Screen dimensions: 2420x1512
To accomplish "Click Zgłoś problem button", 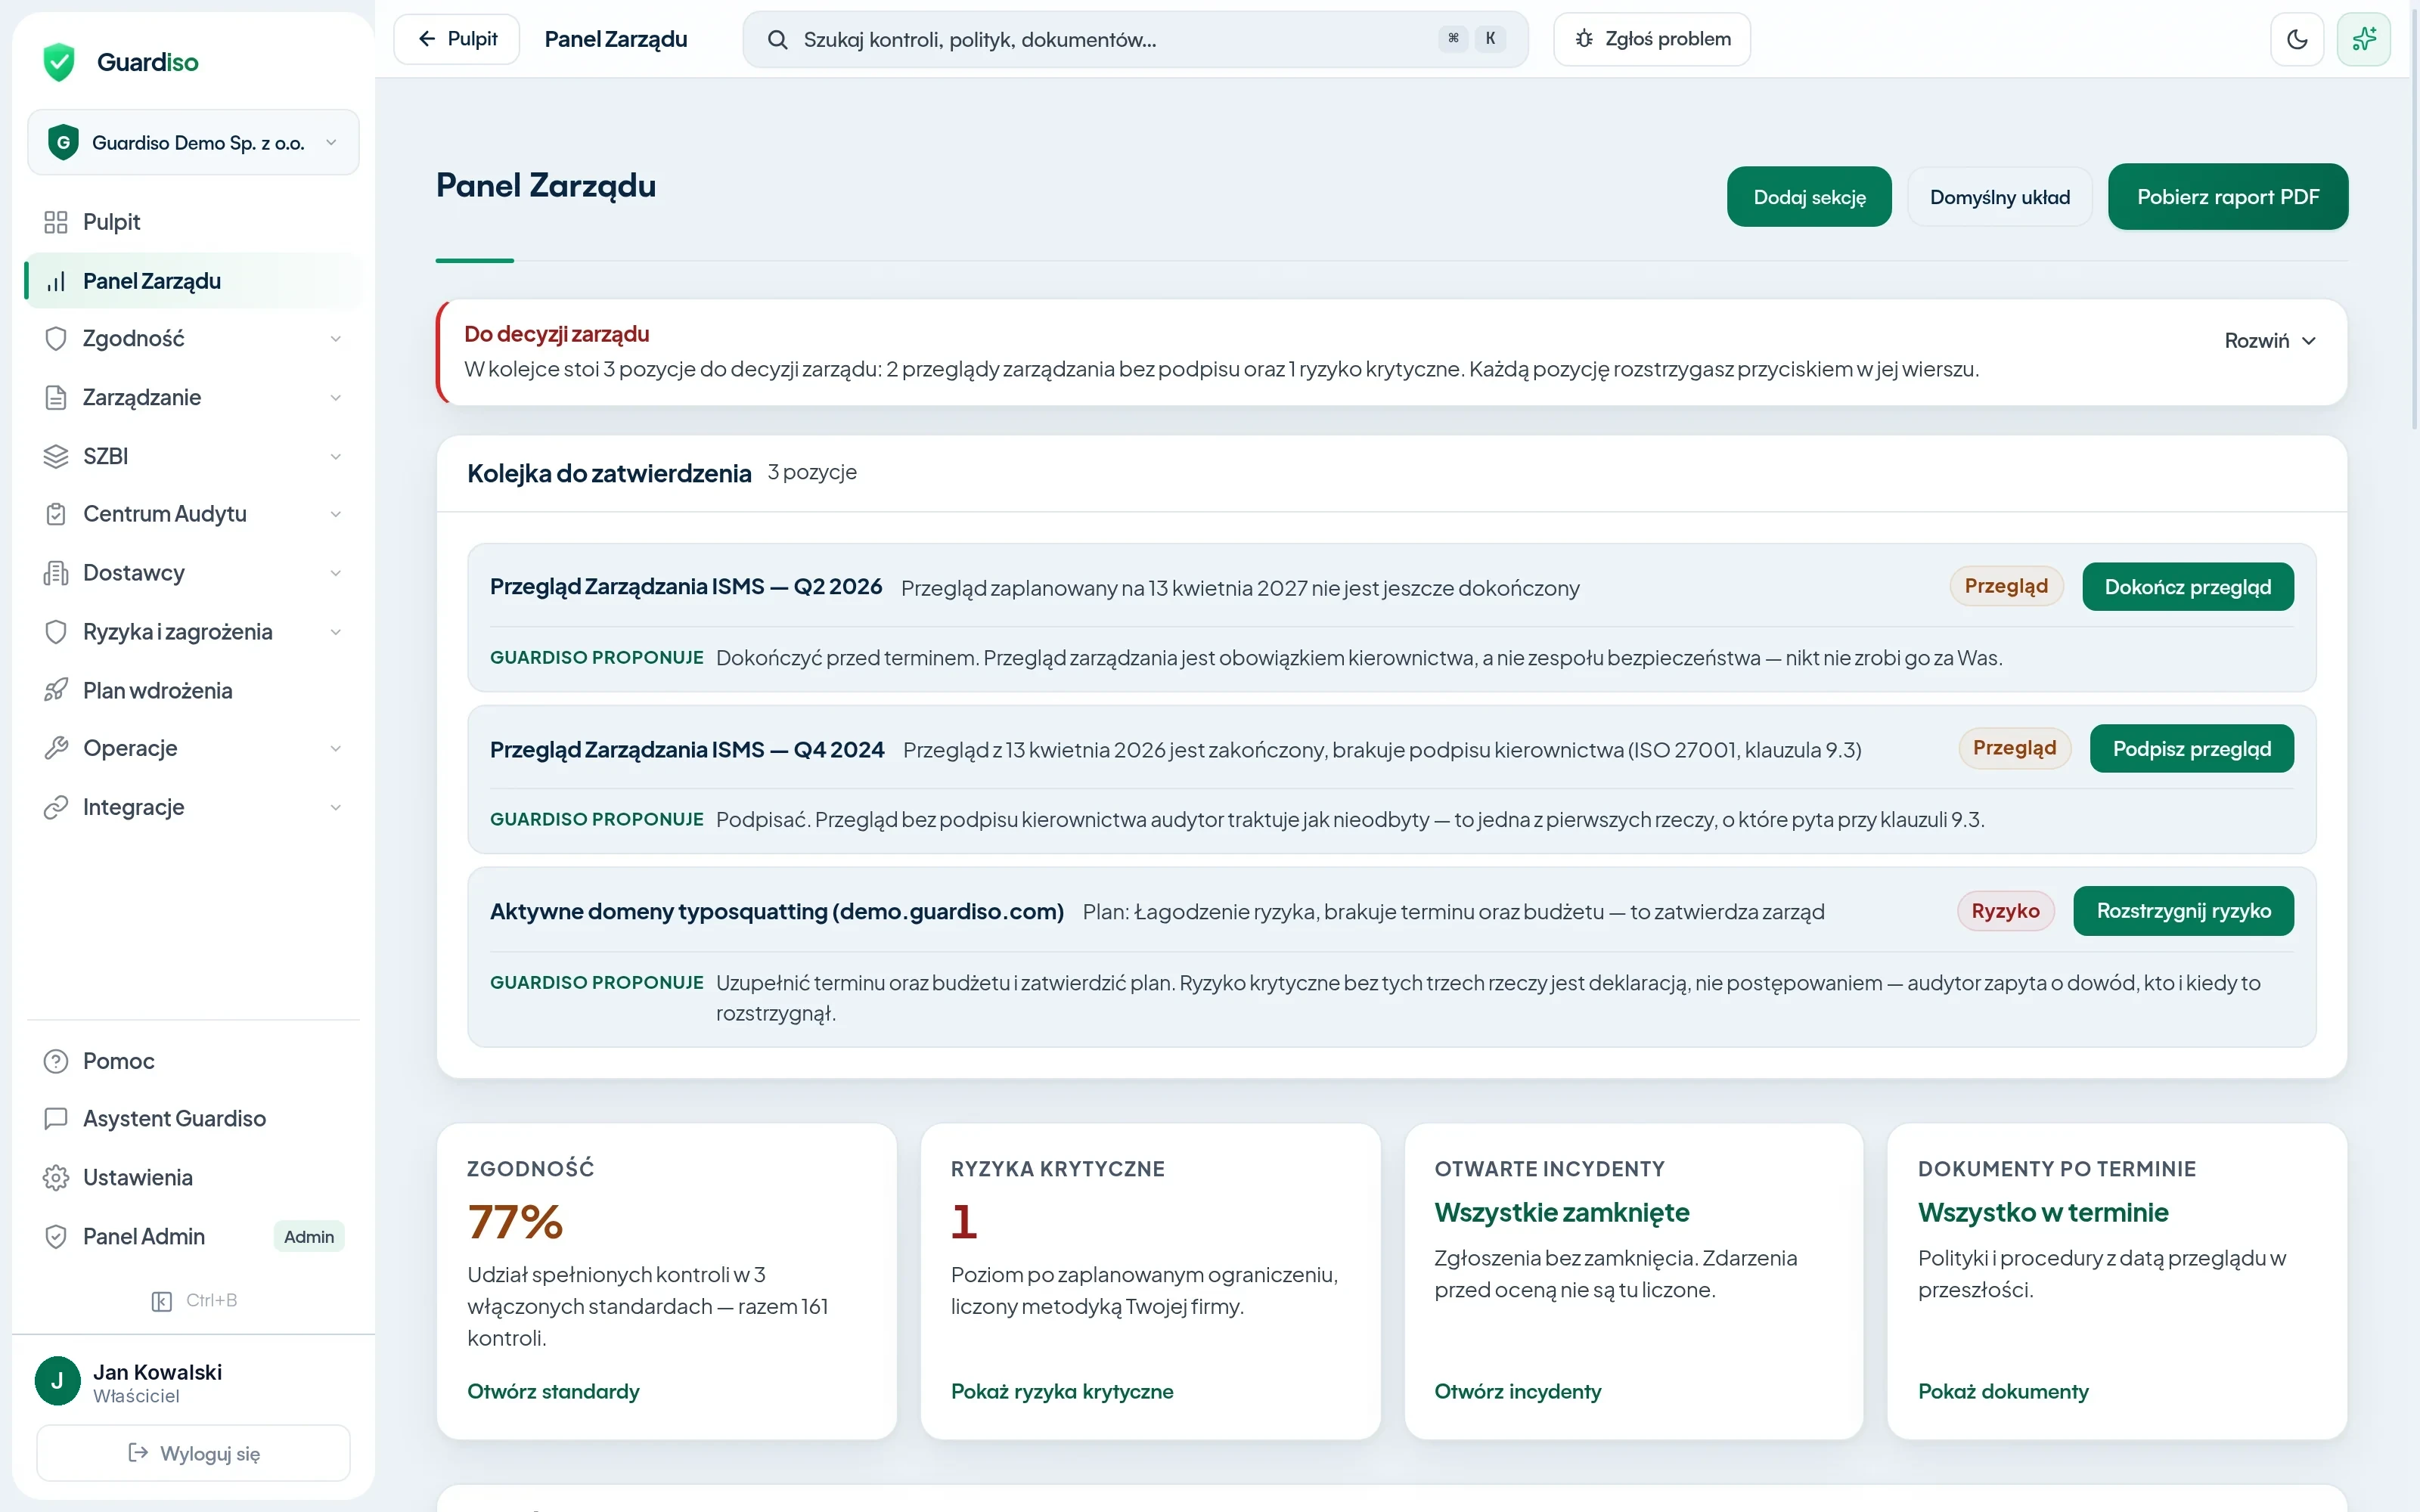I will point(1652,39).
